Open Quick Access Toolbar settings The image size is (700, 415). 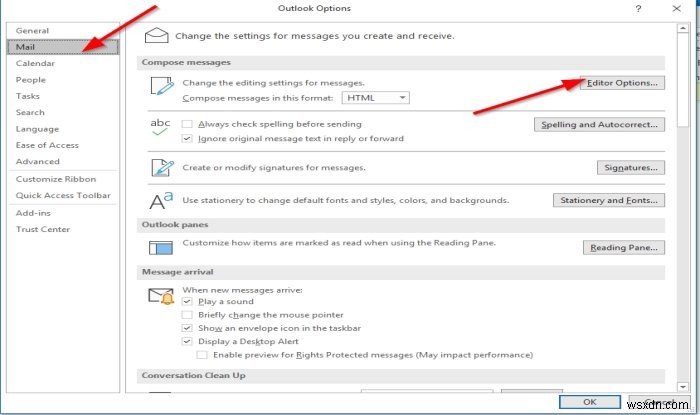pos(63,195)
